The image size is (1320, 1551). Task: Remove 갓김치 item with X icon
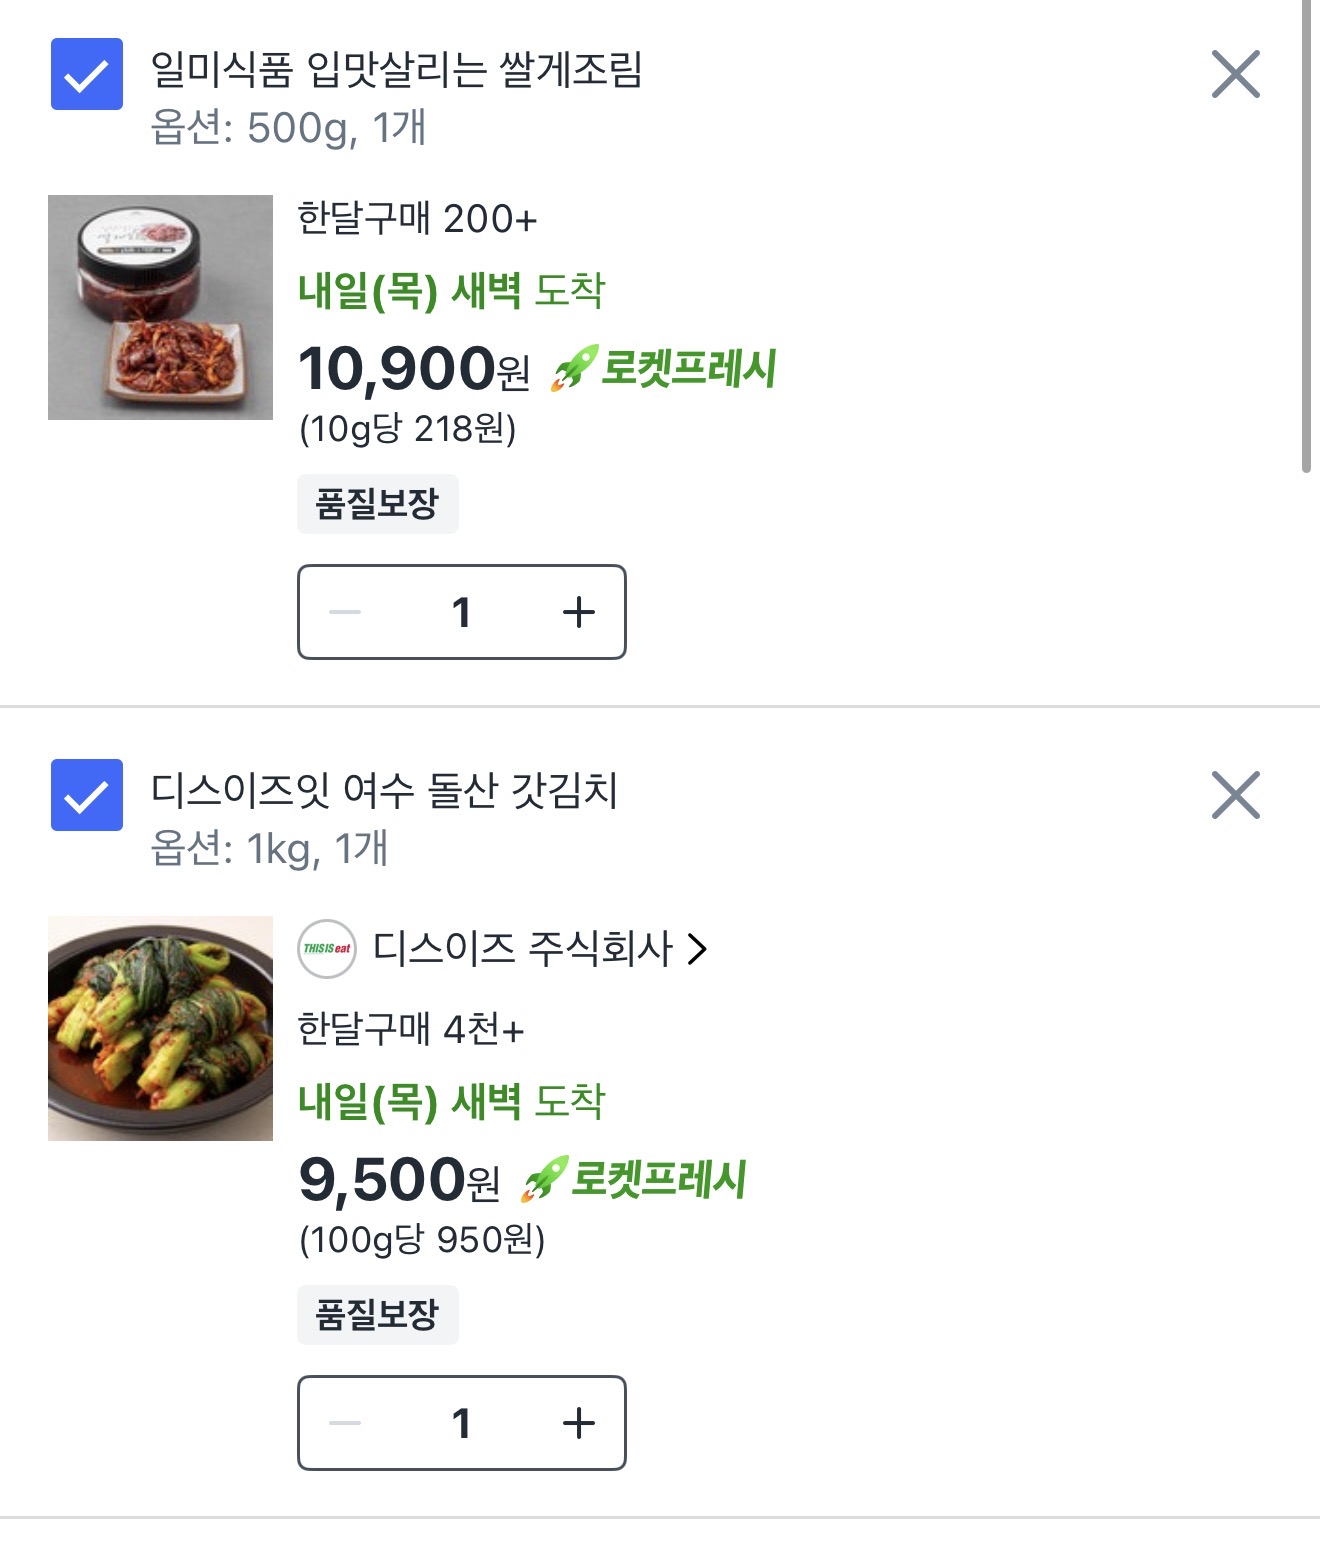(x=1235, y=796)
